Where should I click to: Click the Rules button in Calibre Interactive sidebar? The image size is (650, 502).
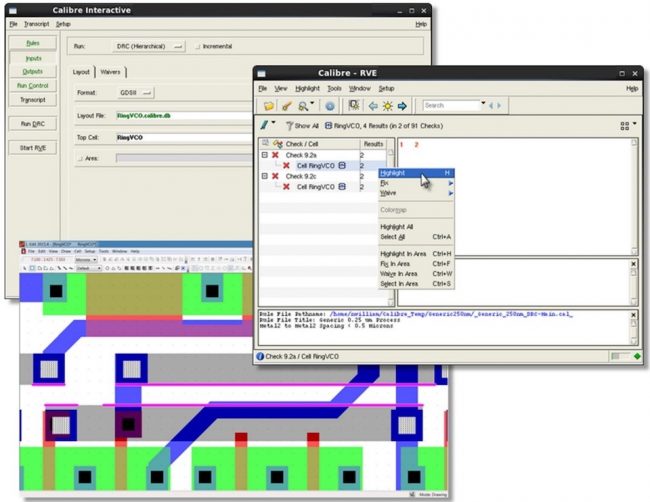[33, 43]
